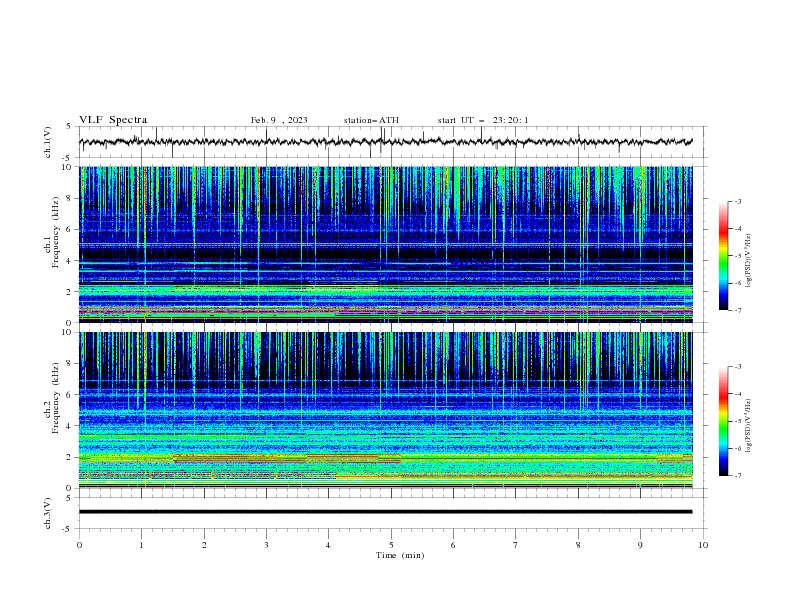Click the ch.3 flat voltage trace

pyautogui.click(x=385, y=512)
